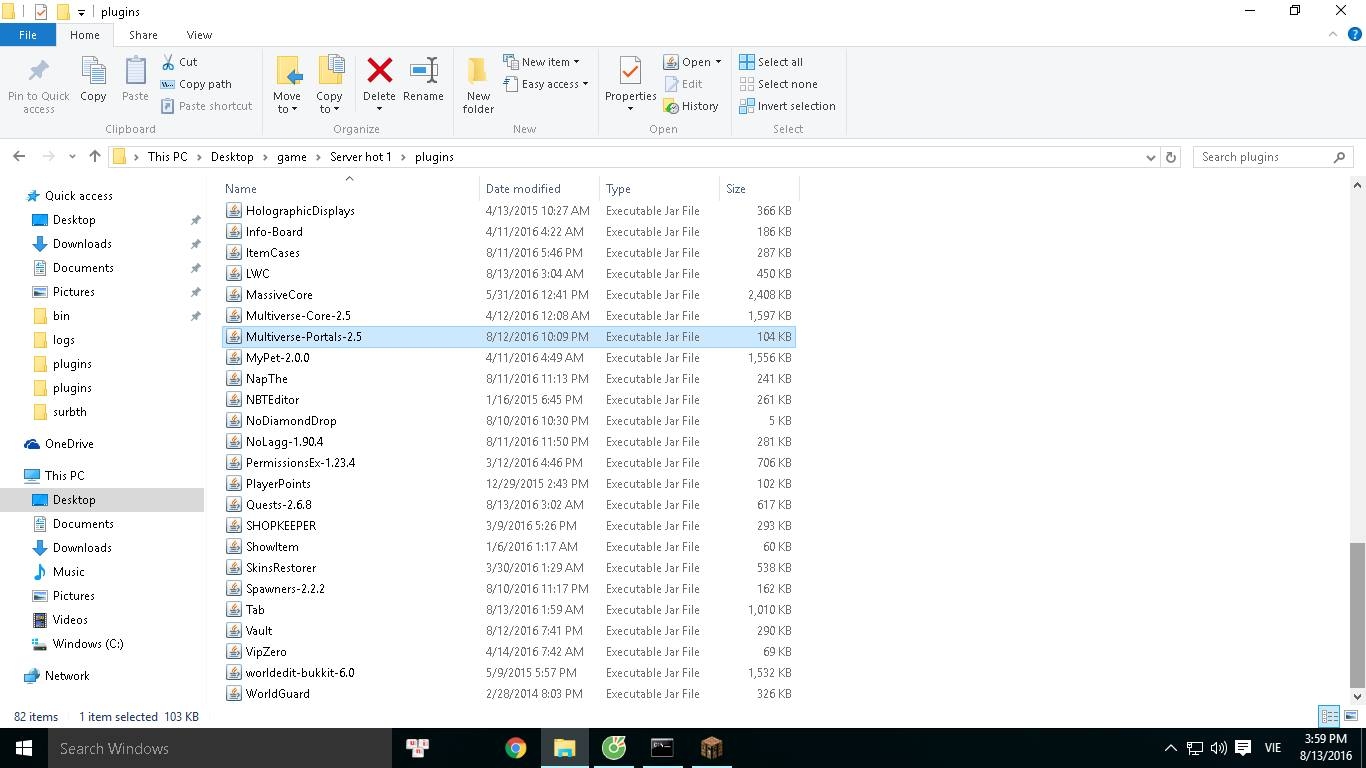
Task: Click the History button in ribbon
Action: pos(691,106)
